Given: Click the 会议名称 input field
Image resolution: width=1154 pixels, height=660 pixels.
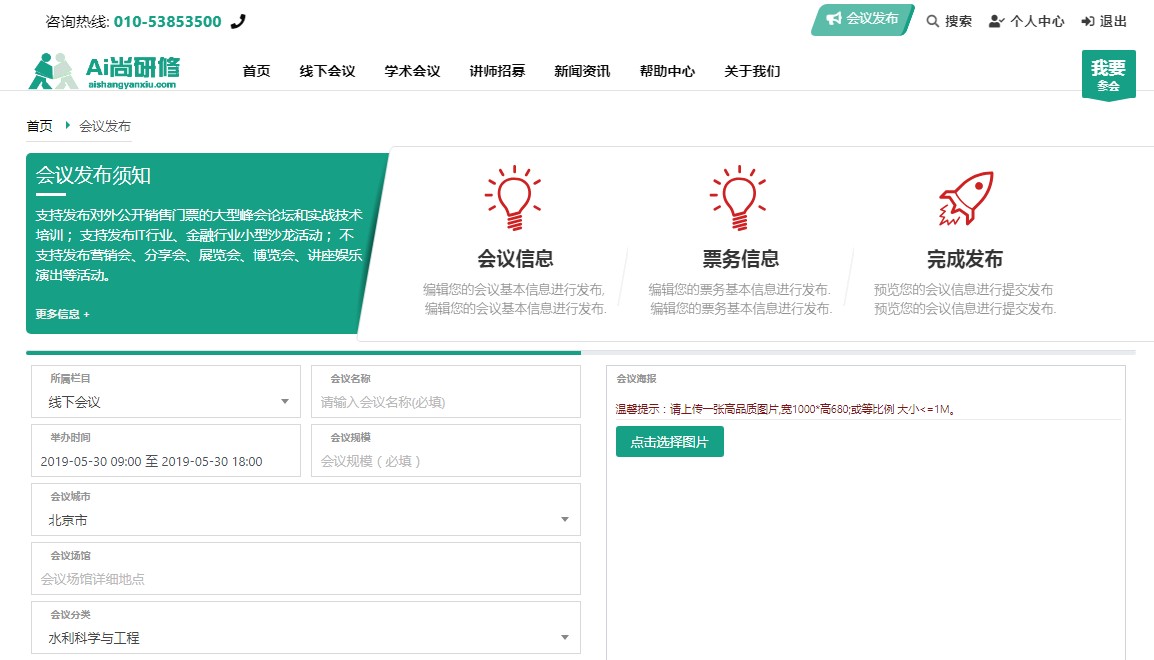Looking at the screenshot, I should pos(446,402).
